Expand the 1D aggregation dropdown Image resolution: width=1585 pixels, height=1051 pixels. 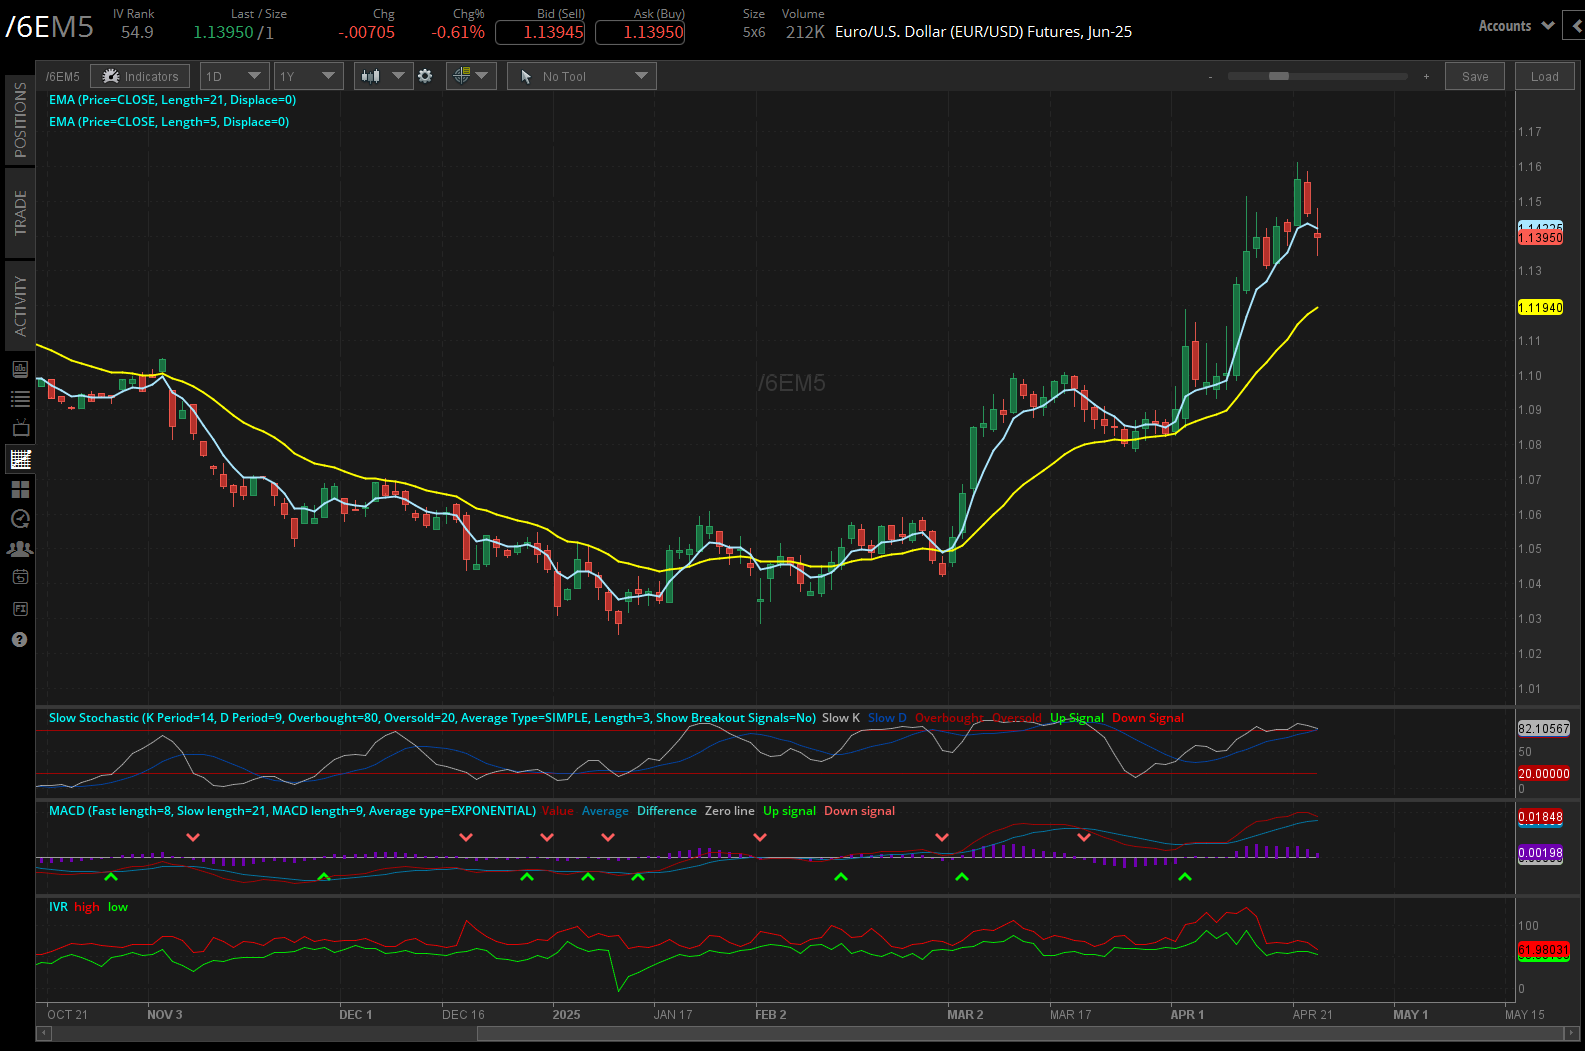[x=234, y=76]
